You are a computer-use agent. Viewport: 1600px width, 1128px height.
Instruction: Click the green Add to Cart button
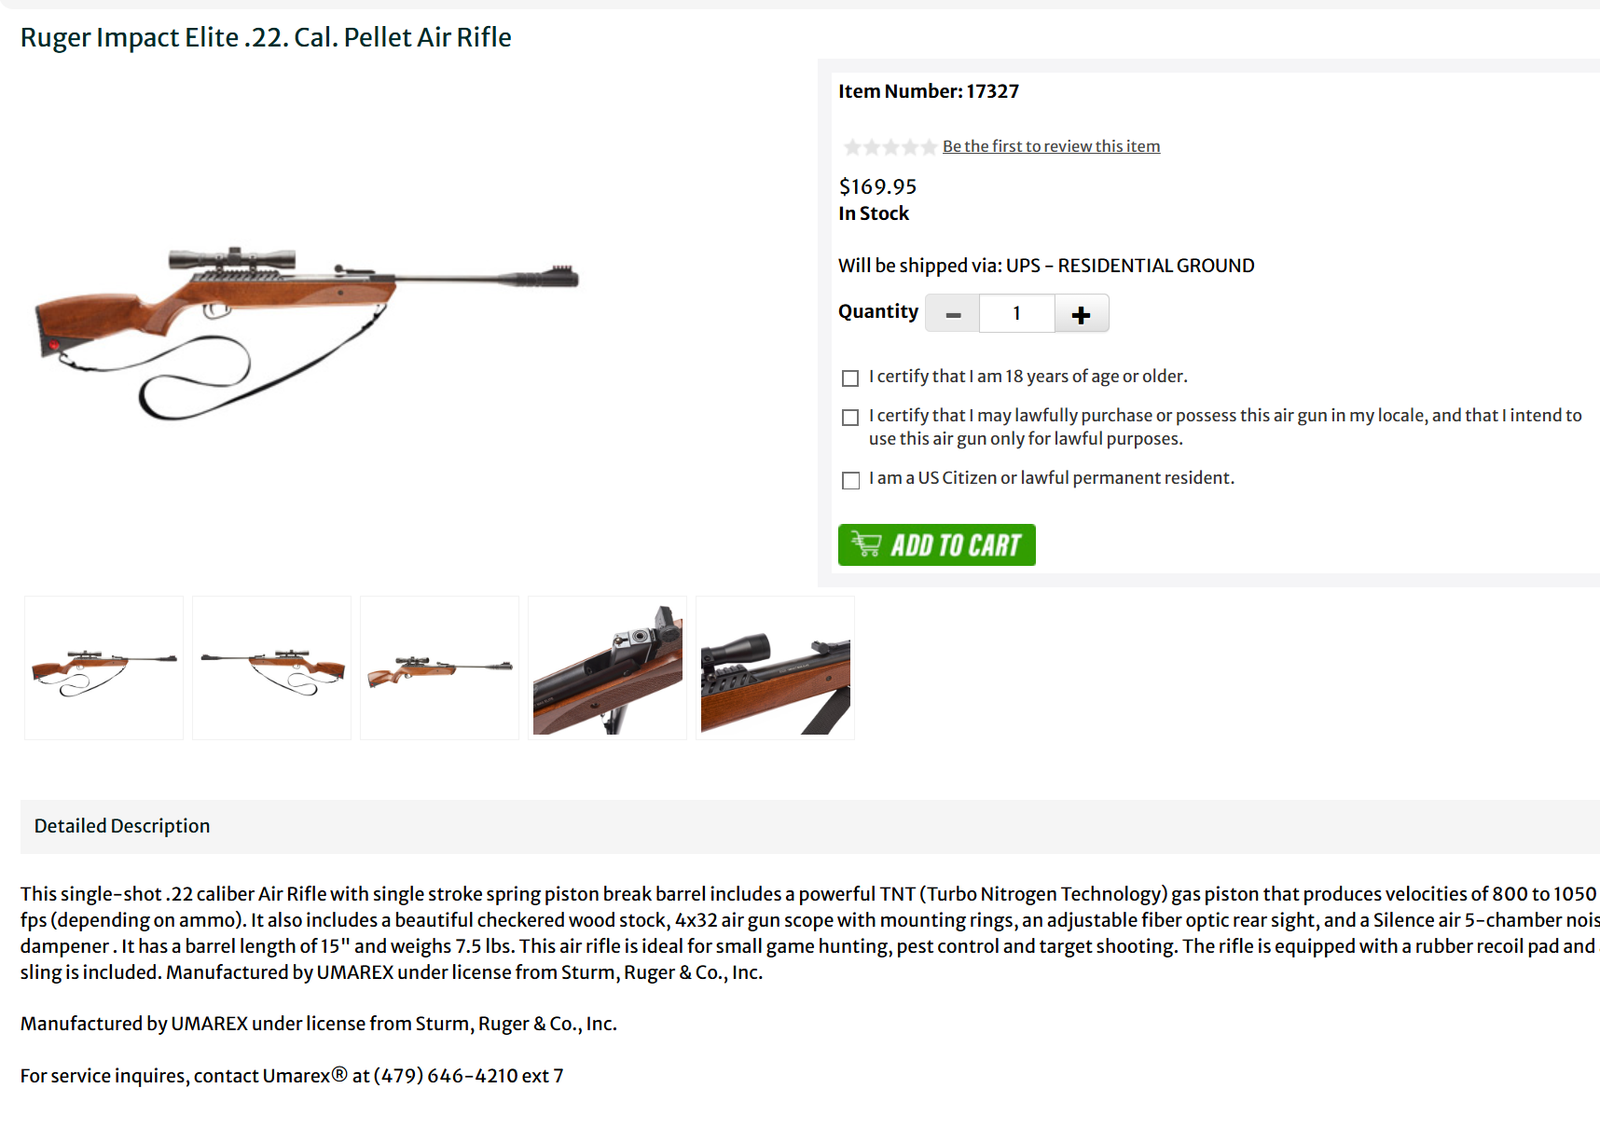(936, 545)
